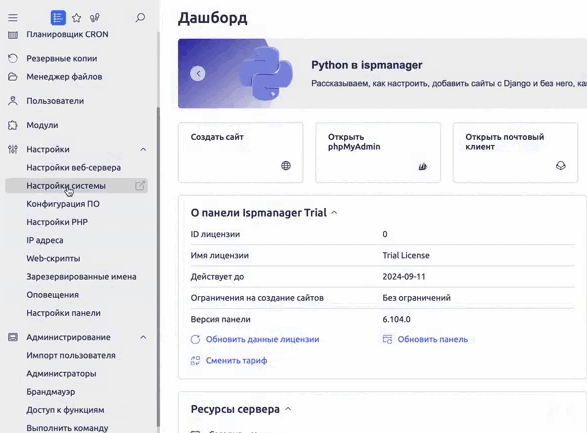Open the sidebar search magnifier

(140, 18)
